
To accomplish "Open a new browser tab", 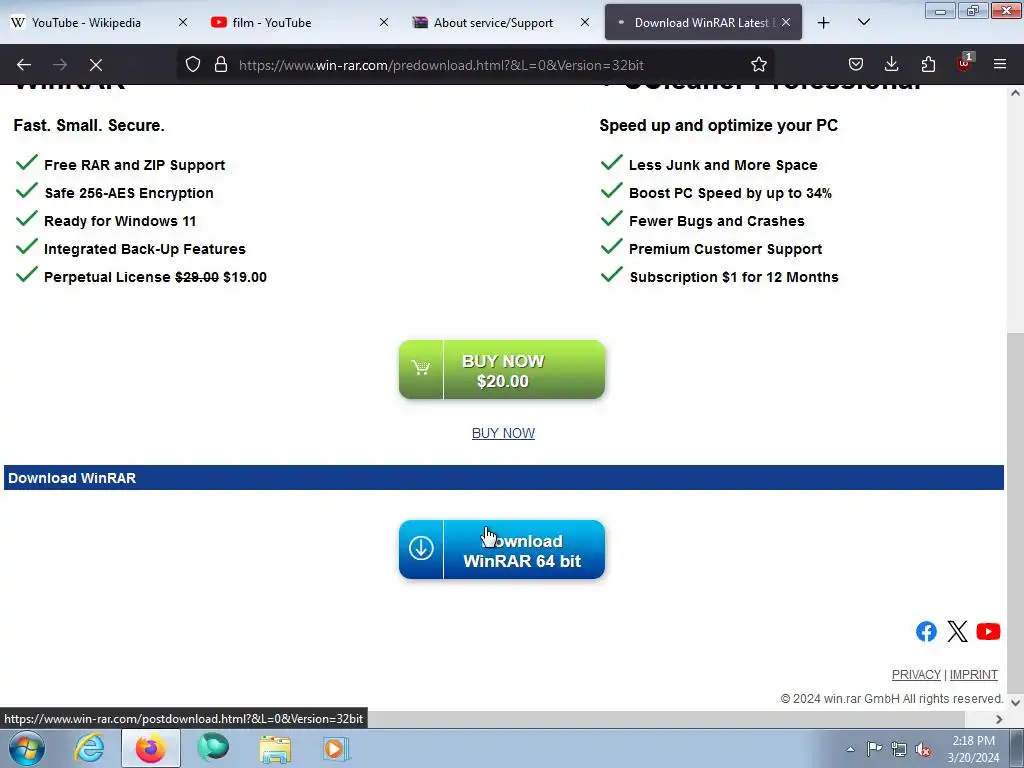I will click(824, 23).
